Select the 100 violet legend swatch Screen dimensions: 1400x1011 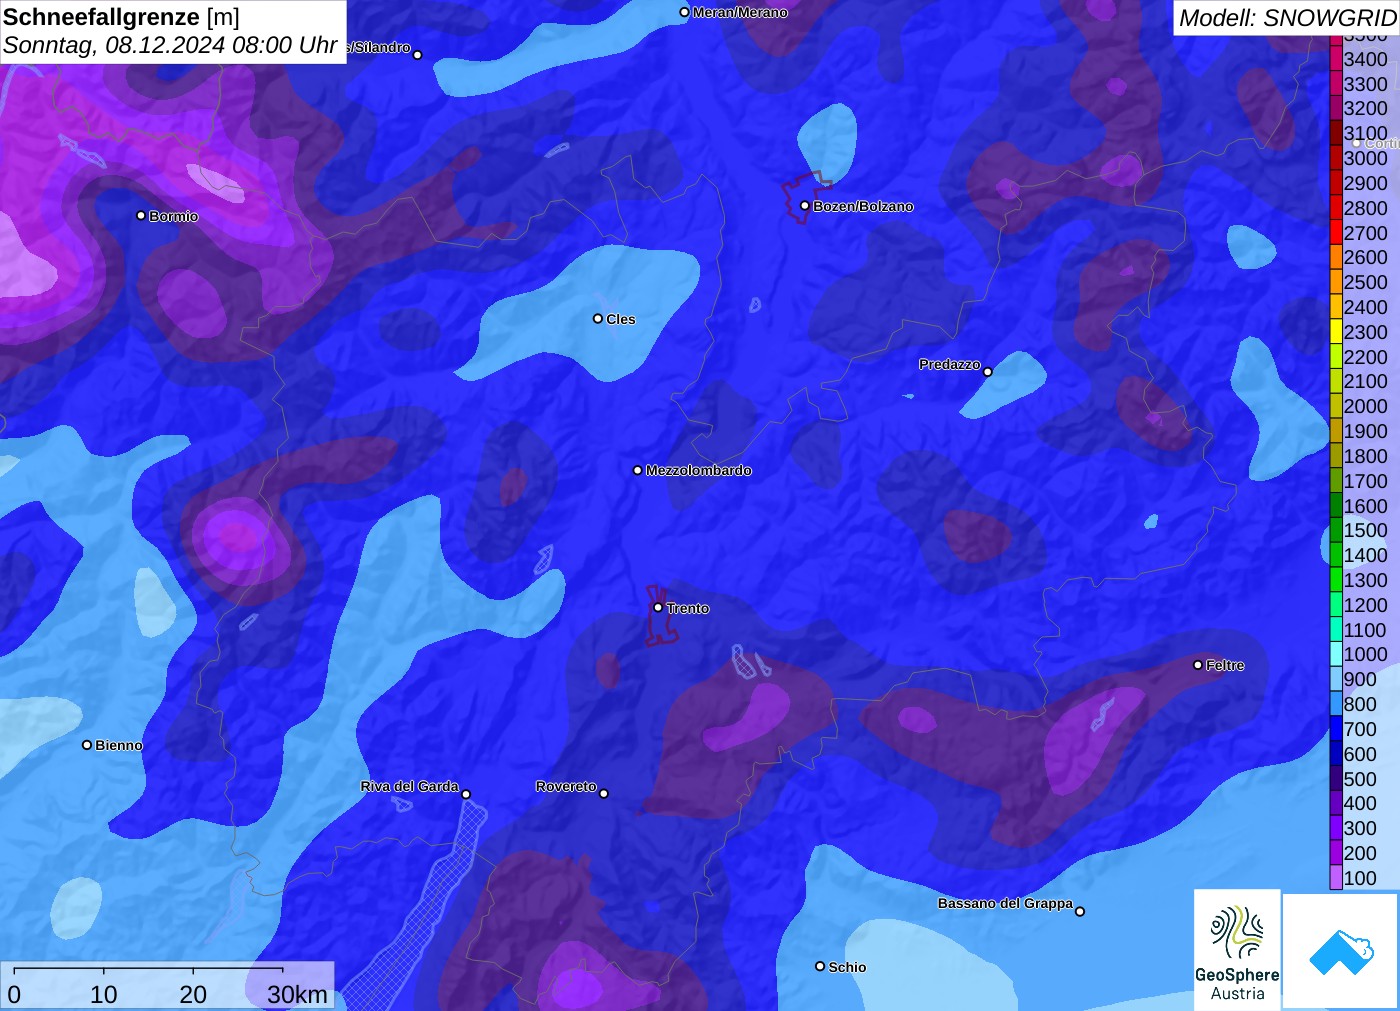[1335, 878]
